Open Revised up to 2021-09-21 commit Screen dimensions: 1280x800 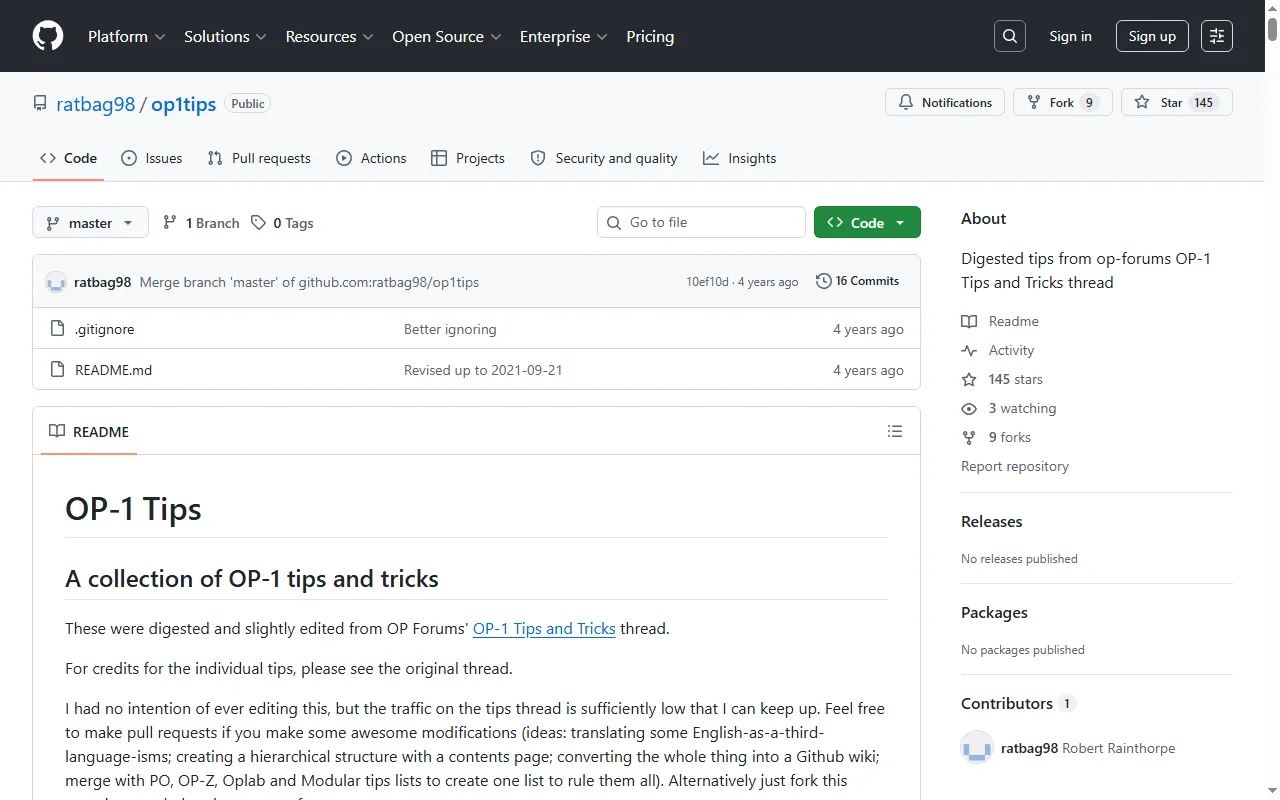coord(483,370)
